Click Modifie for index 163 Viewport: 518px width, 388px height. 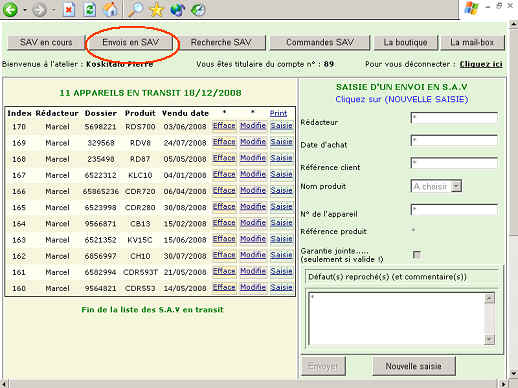253,239
